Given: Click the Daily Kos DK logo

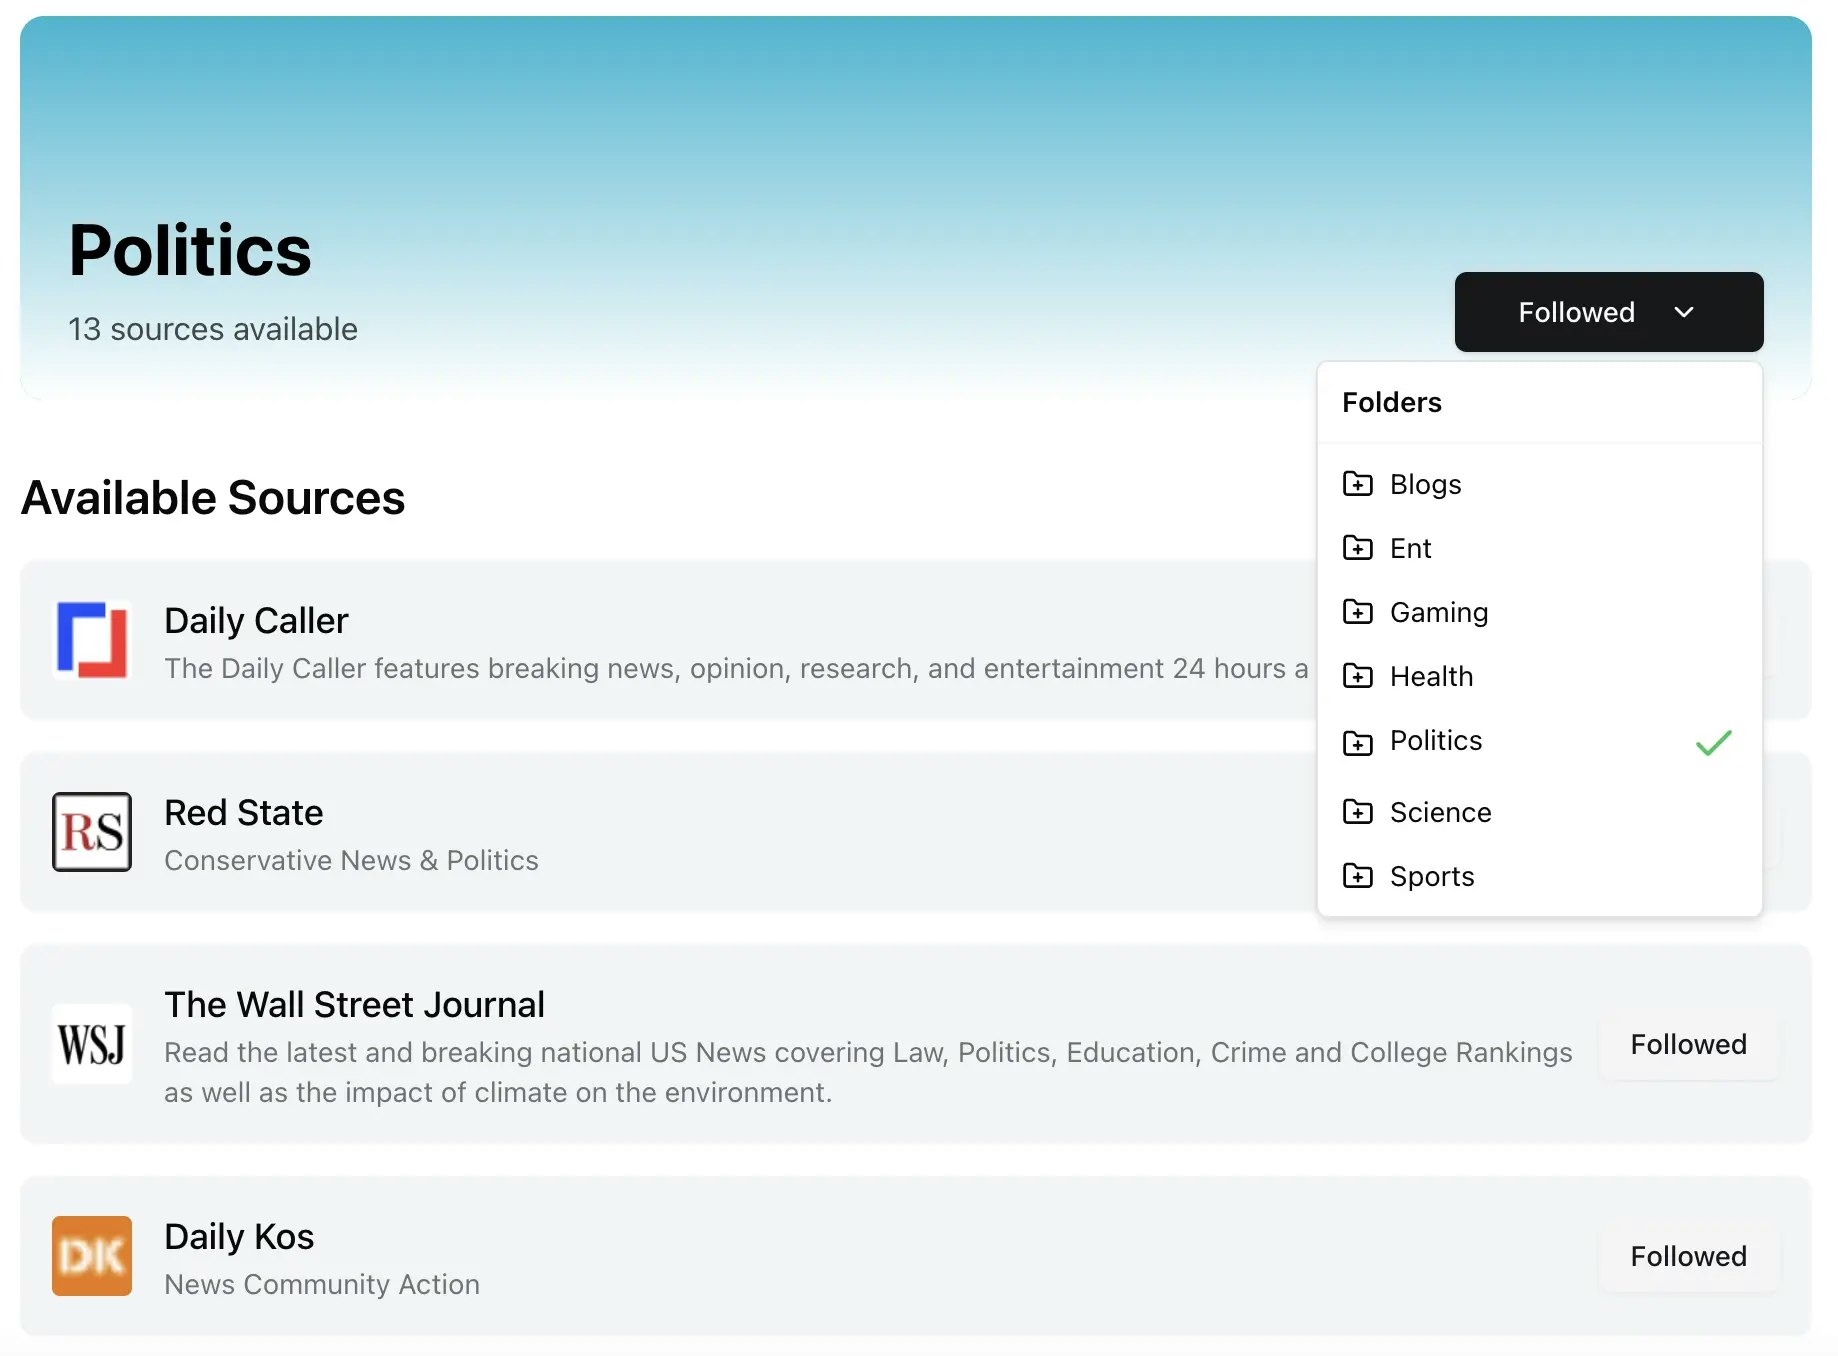Looking at the screenshot, I should 92,1256.
